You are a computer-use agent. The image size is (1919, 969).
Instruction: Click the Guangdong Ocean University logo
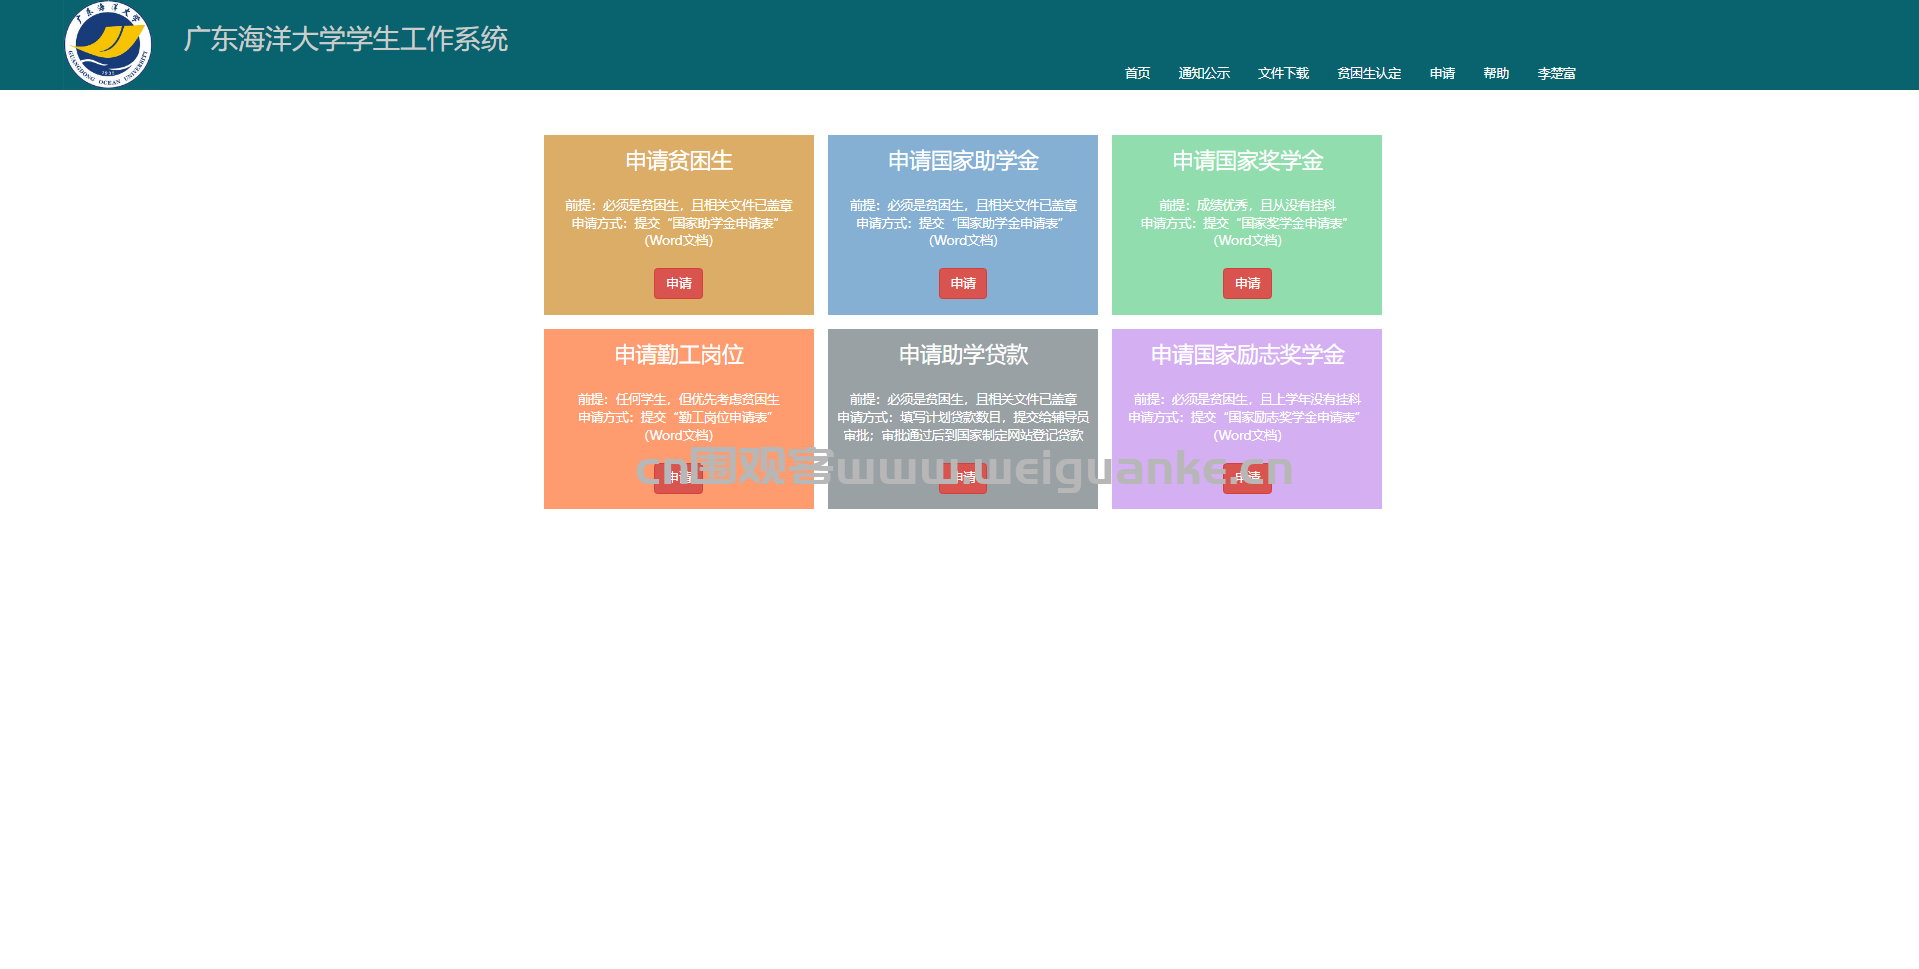click(108, 45)
